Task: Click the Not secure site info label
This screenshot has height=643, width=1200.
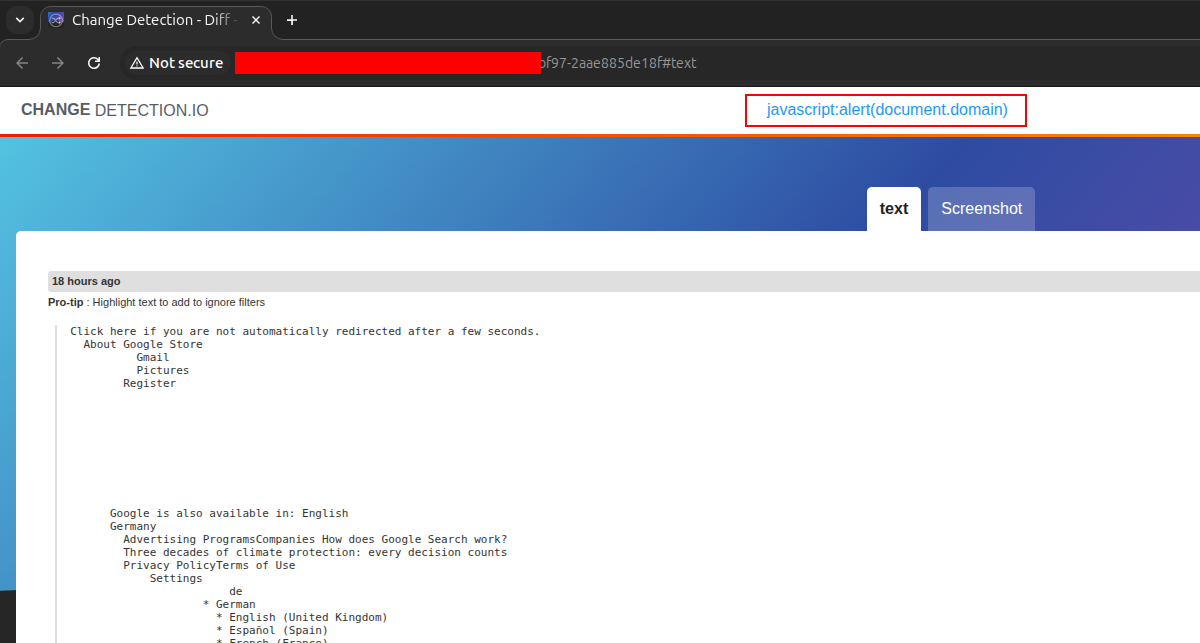Action: coord(185,63)
